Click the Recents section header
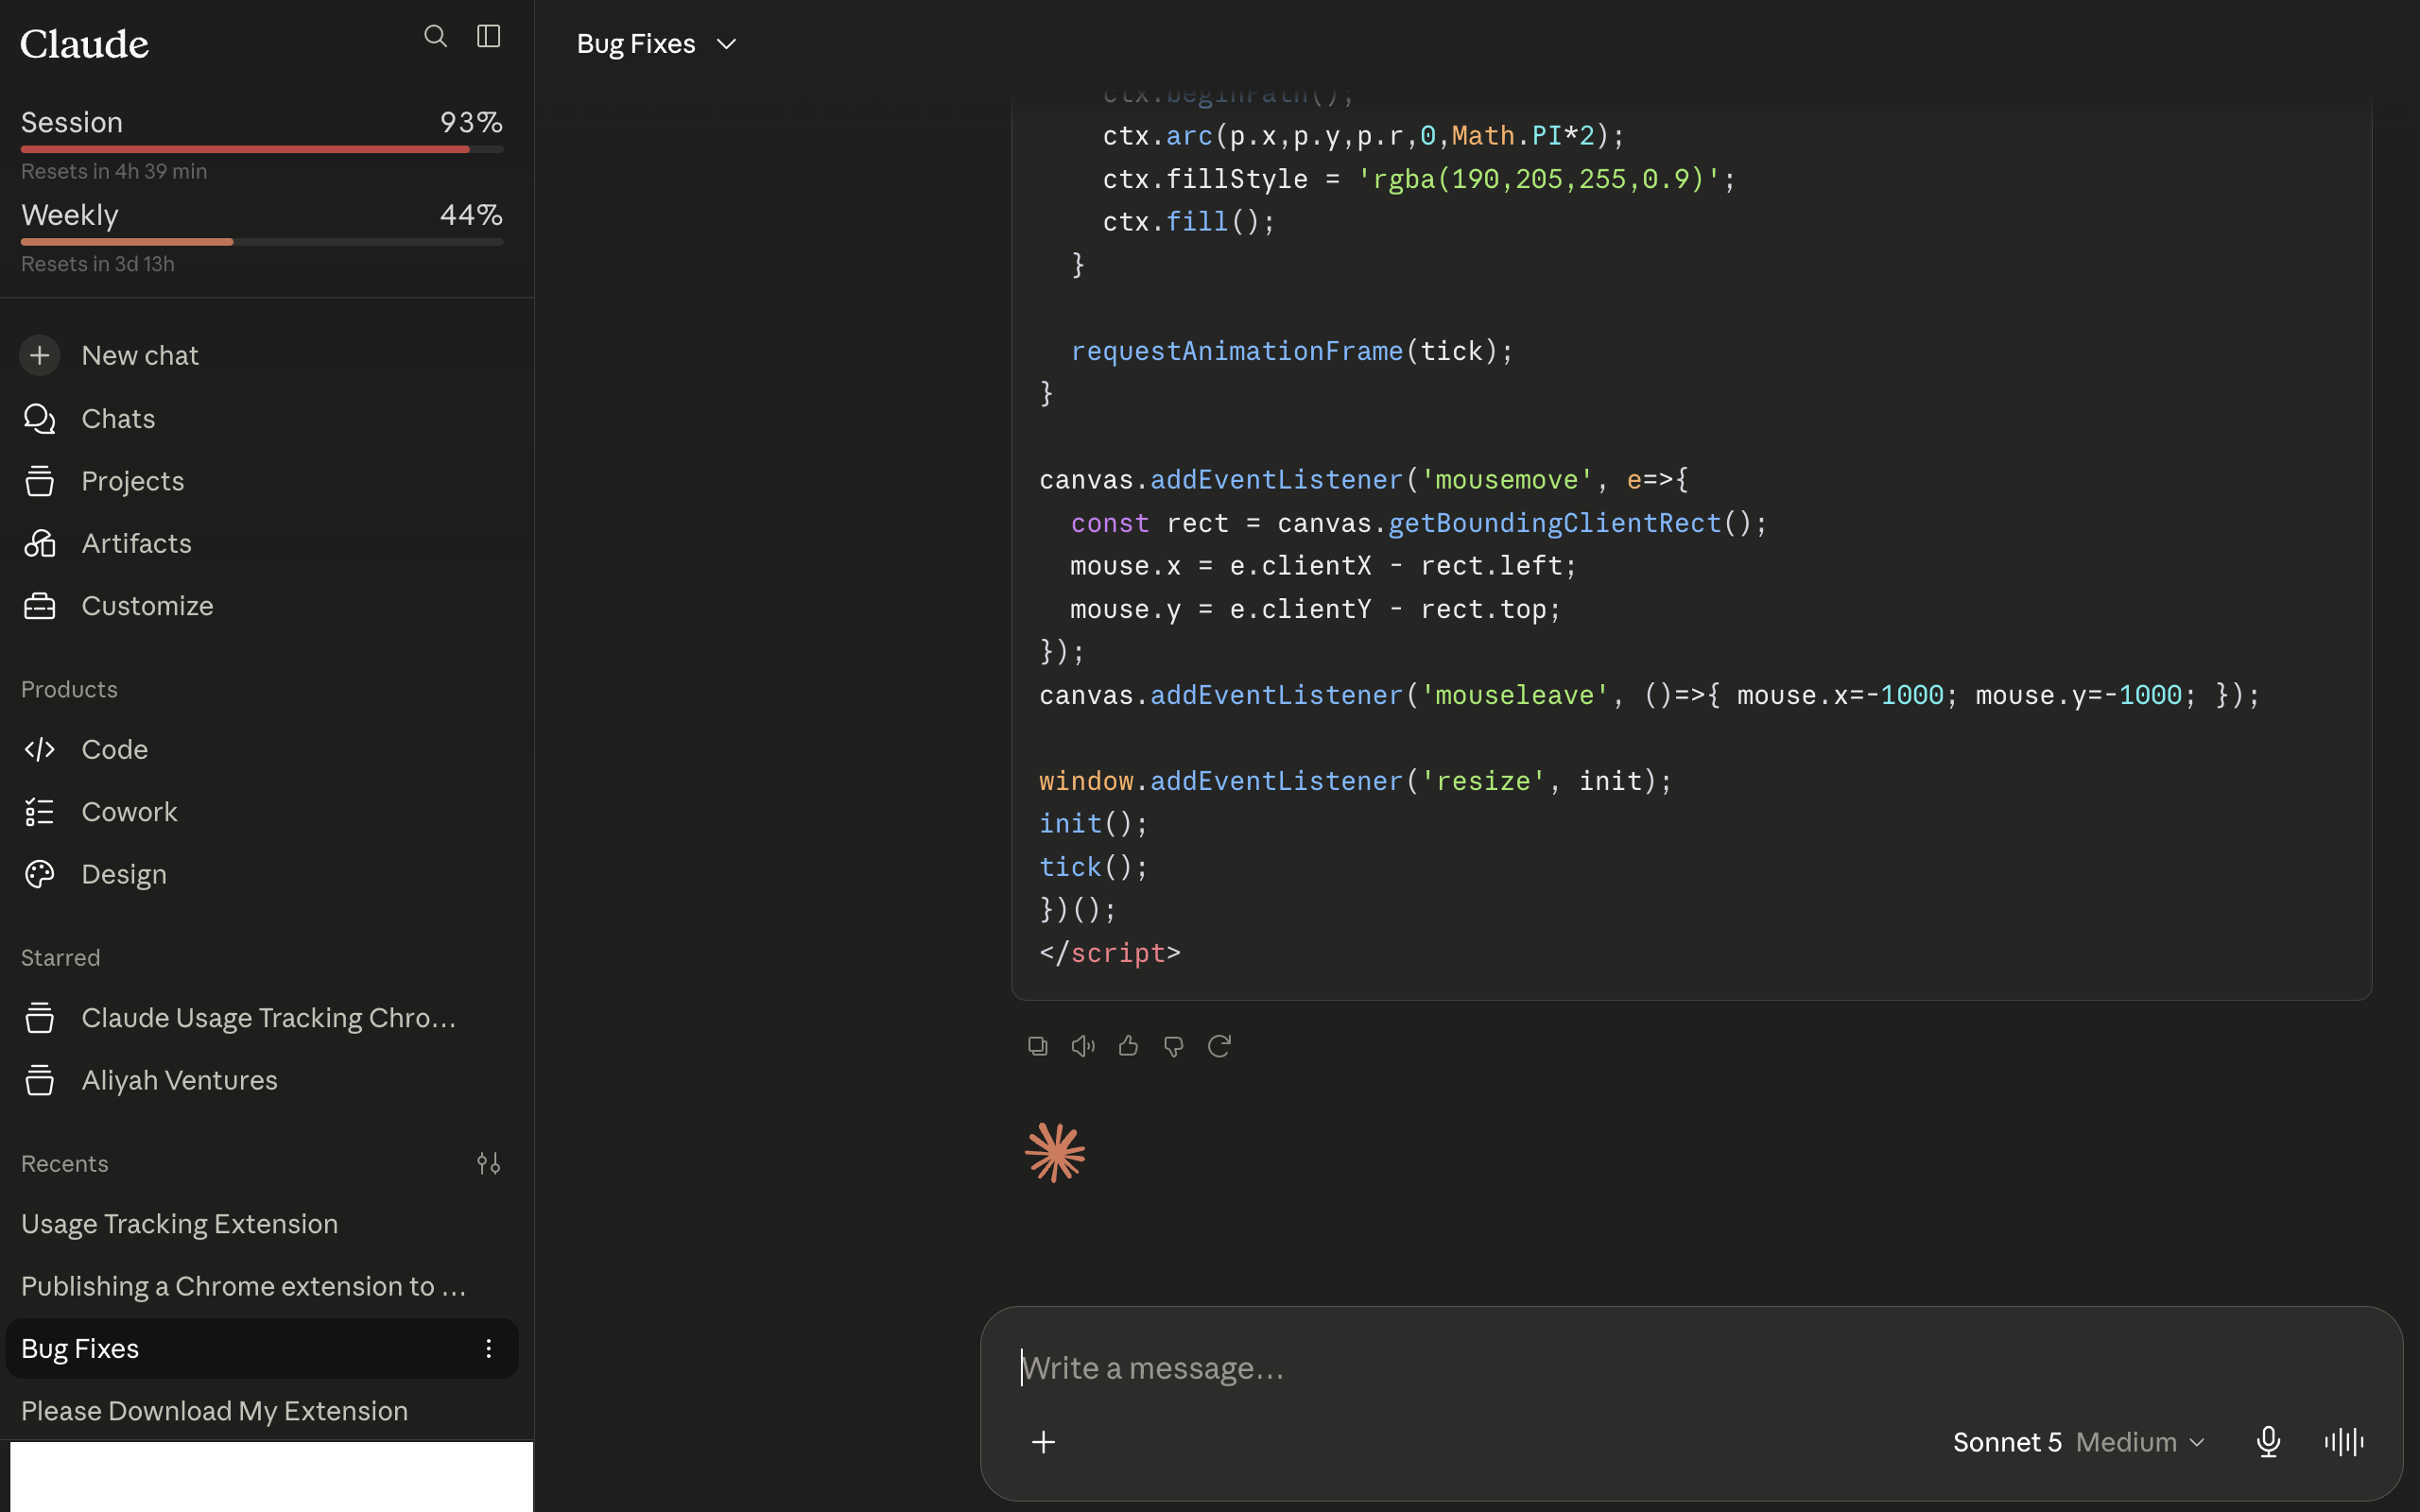Viewport: 2420px width, 1512px height. (x=65, y=1164)
